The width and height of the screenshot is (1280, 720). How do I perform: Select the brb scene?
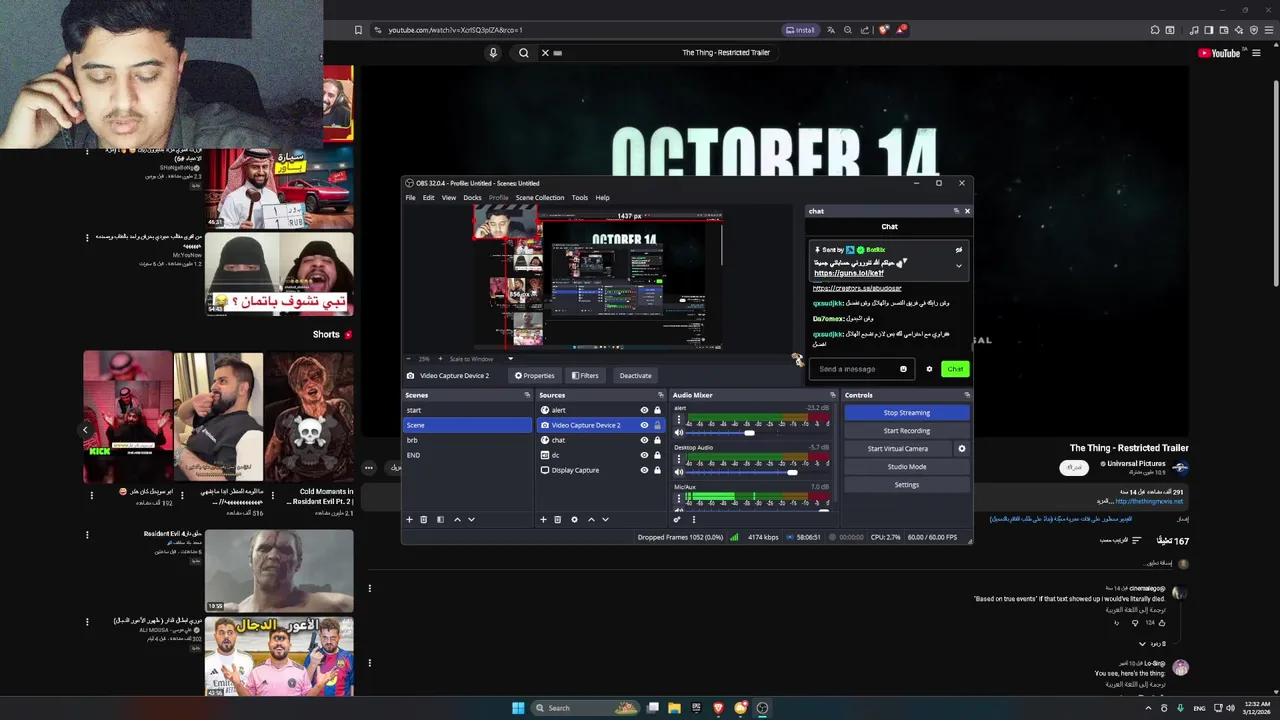tap(467, 440)
